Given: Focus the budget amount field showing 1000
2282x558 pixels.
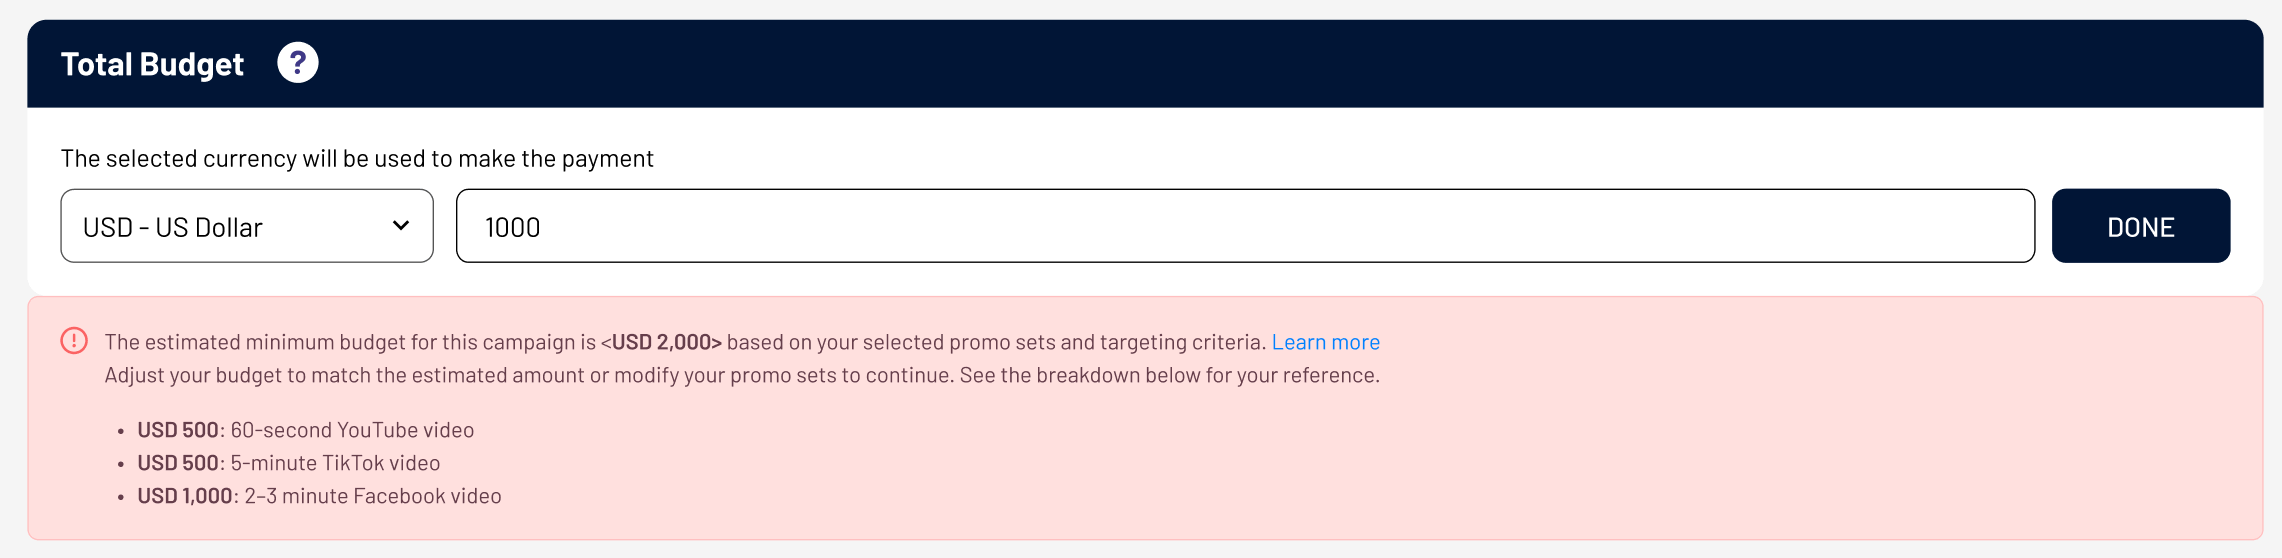Looking at the screenshot, I should (x=1245, y=226).
